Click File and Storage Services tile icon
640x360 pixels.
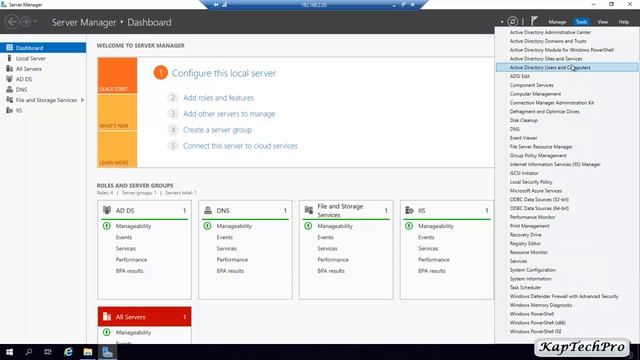pos(309,210)
